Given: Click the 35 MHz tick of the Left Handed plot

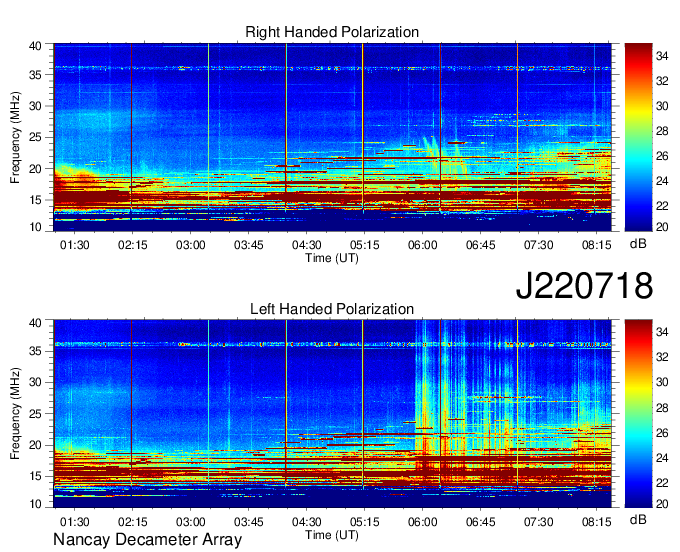Looking at the screenshot, I should click(x=35, y=351).
